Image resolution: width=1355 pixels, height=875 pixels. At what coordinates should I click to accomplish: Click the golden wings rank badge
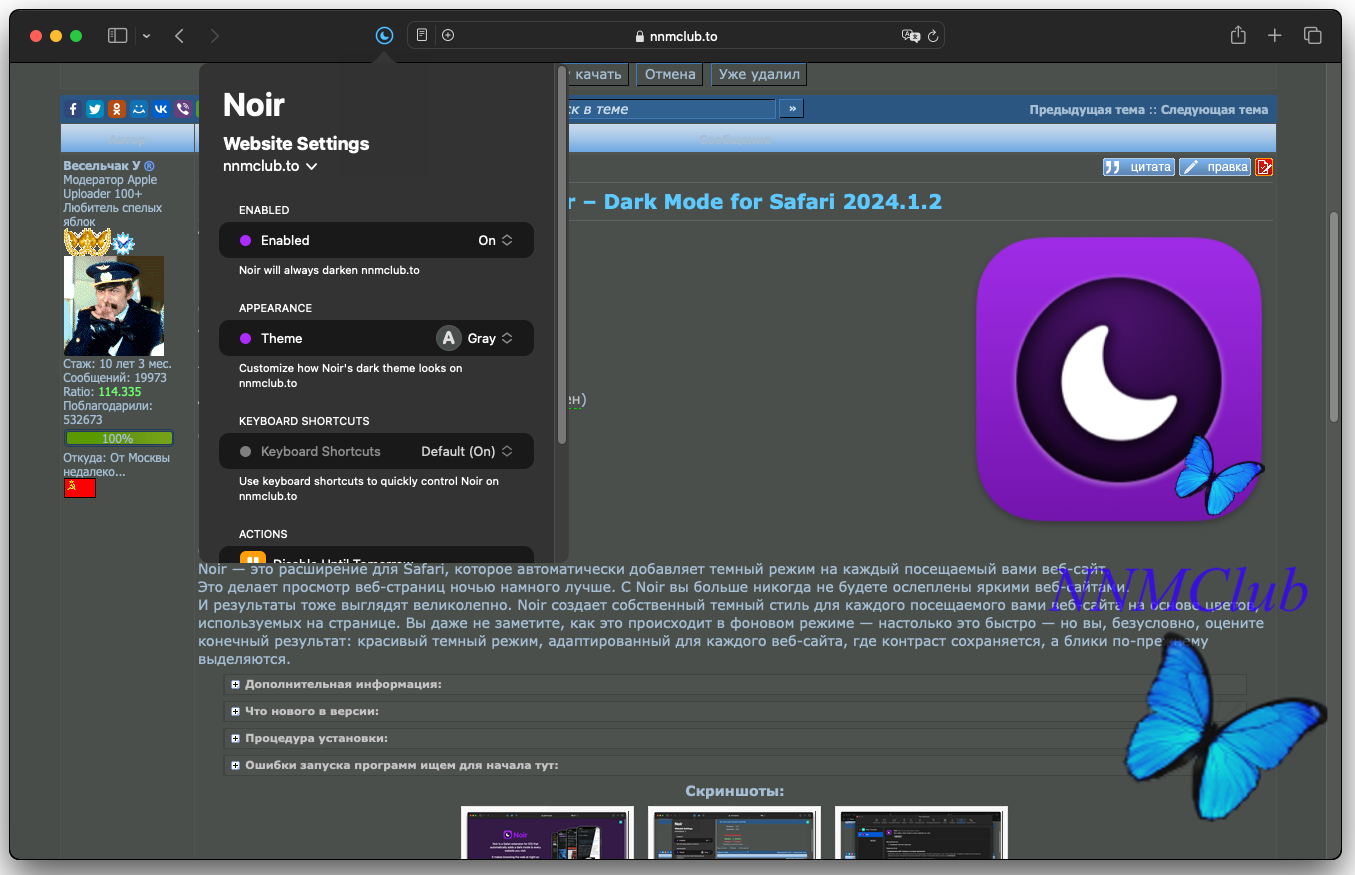(87, 242)
